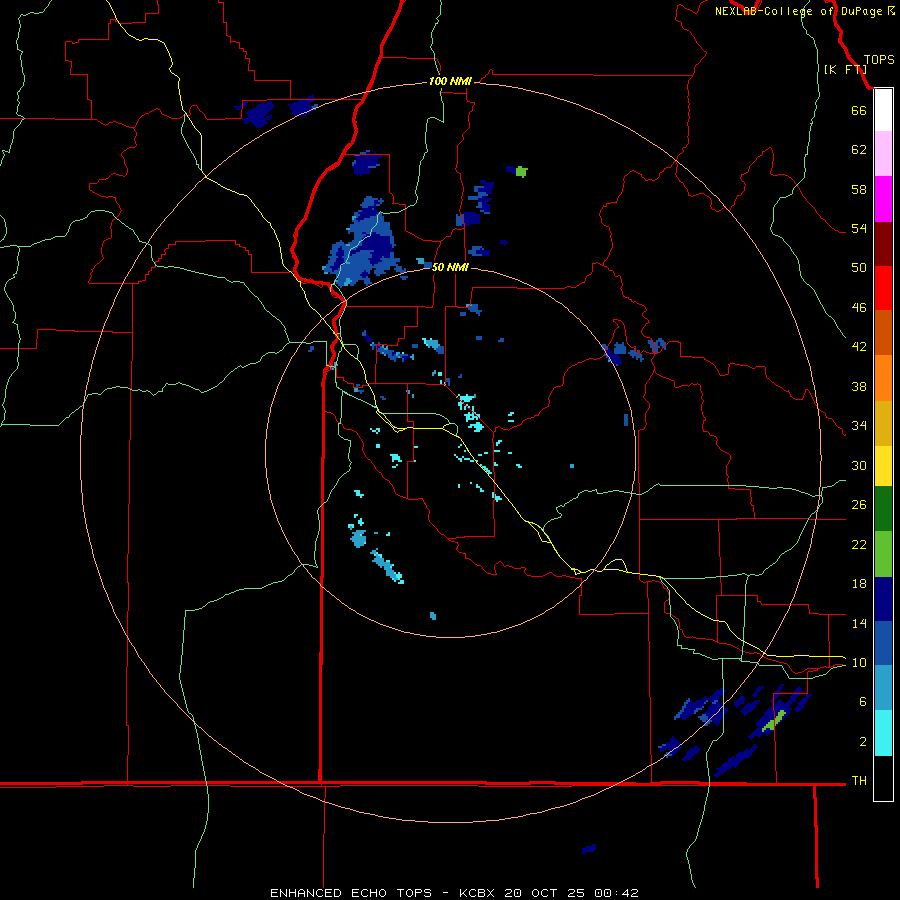The image size is (900, 900).
Task: Click the green echo pixel in the northern map area
Action: (521, 172)
